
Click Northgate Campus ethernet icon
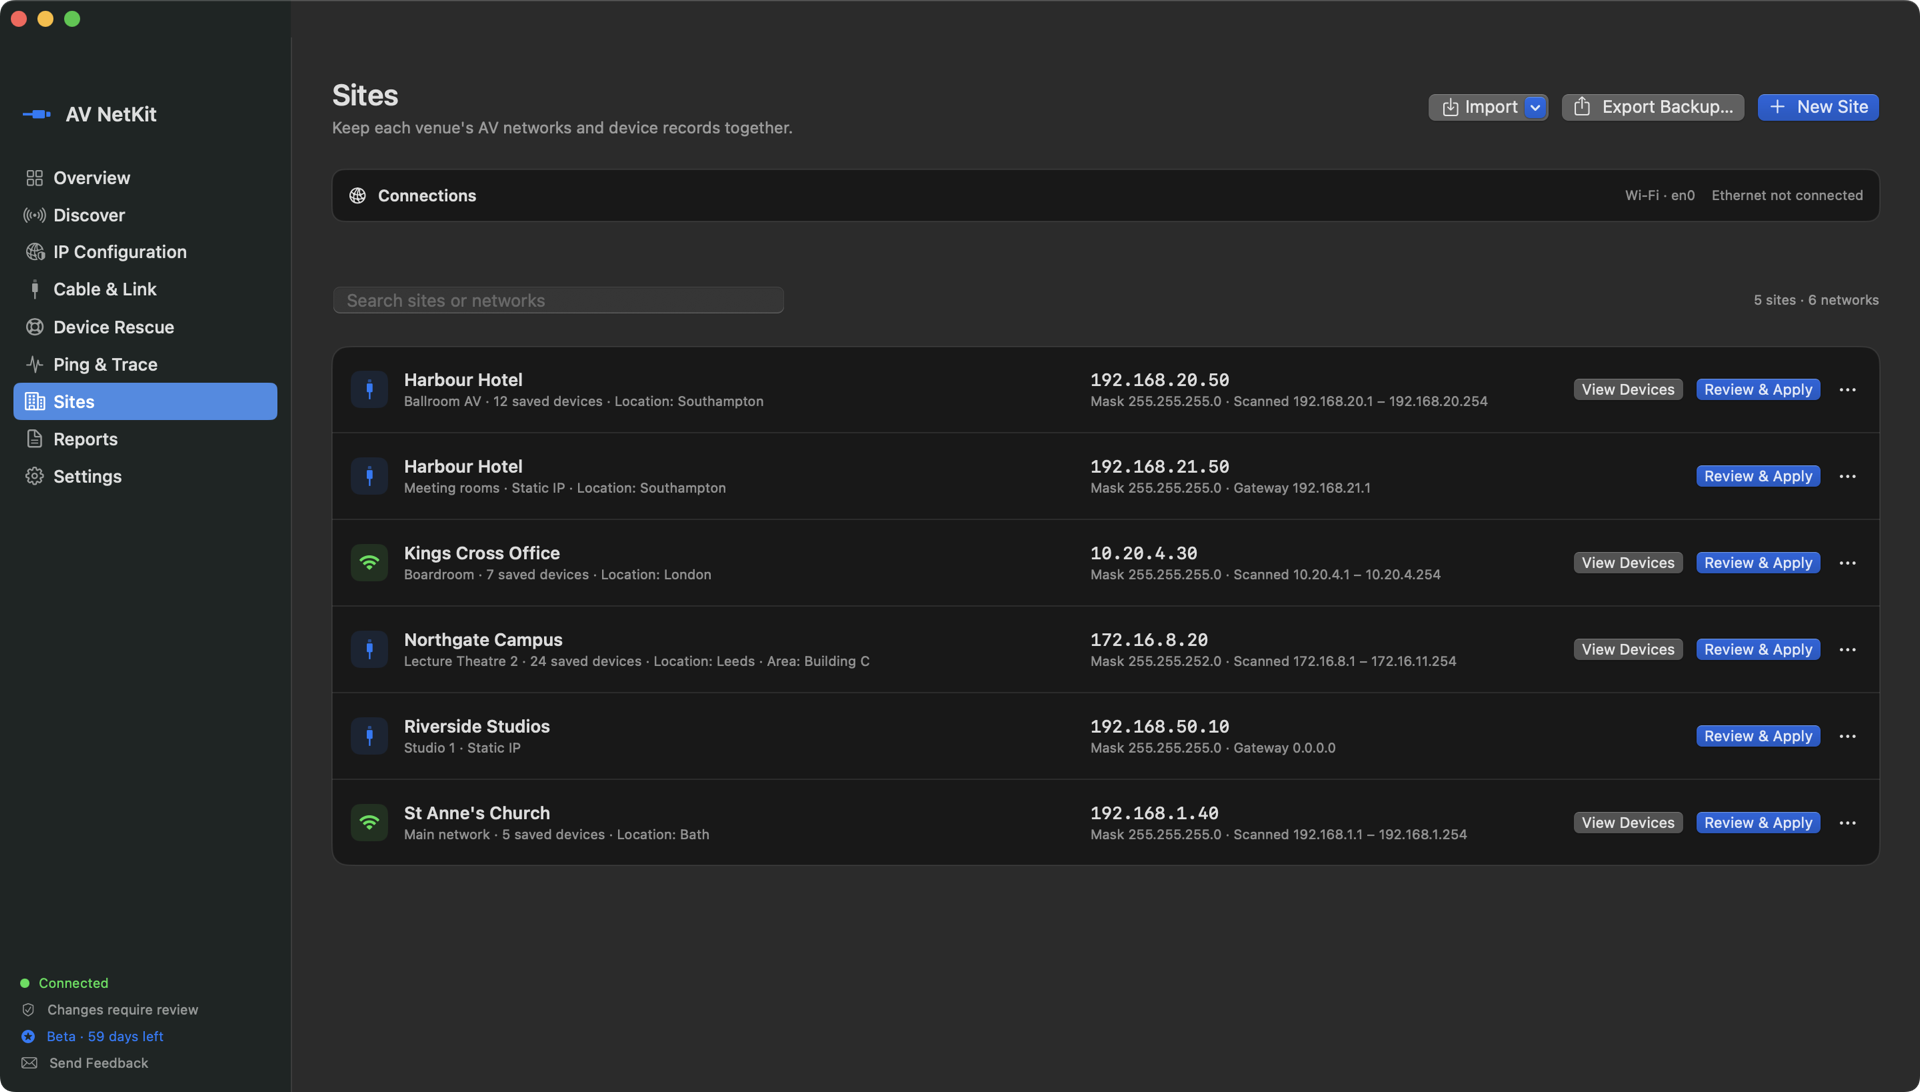coord(369,649)
